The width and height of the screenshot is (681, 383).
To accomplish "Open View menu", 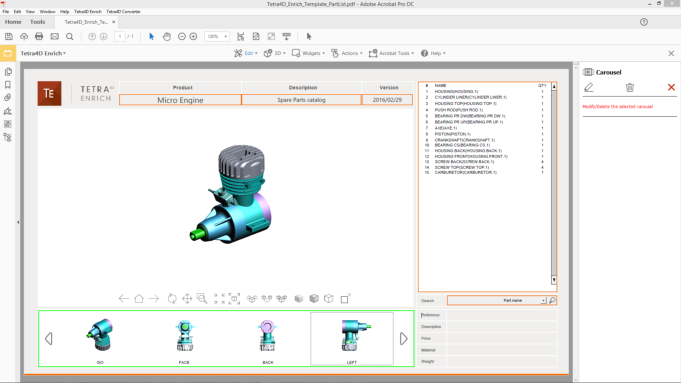I will [30, 11].
